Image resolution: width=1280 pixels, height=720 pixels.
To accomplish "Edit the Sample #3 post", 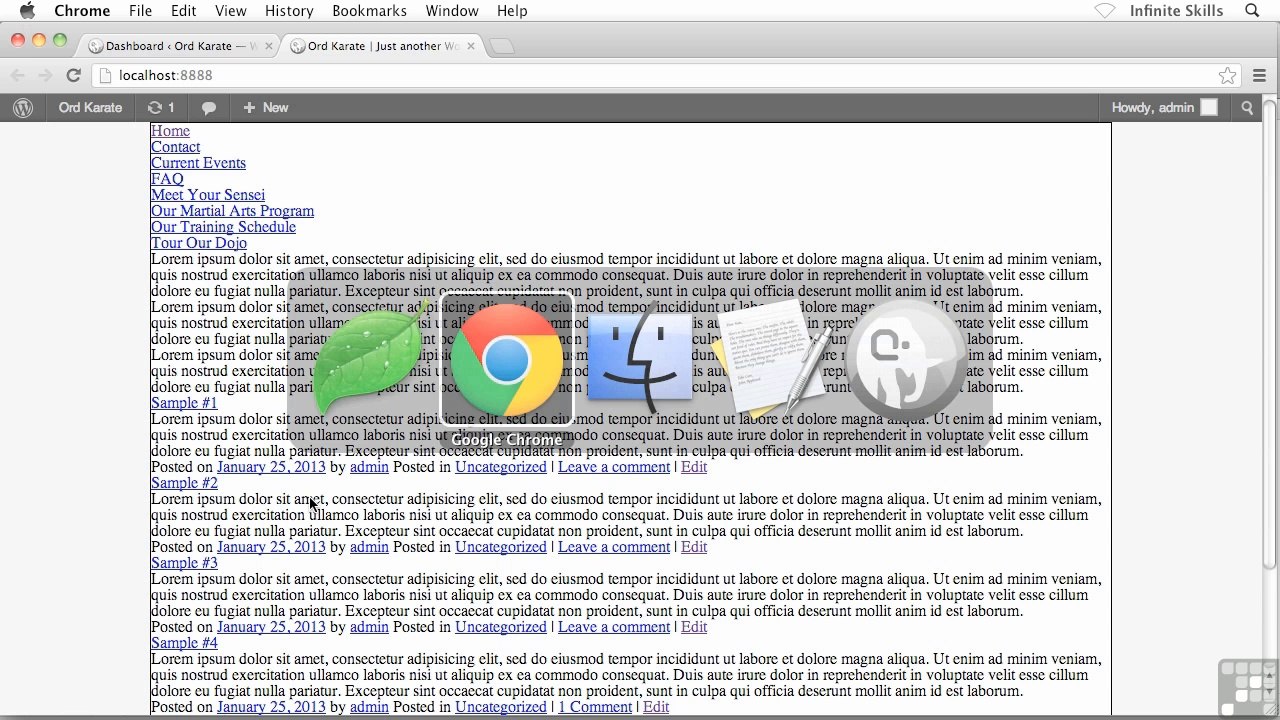I will pyautogui.click(x=694, y=627).
